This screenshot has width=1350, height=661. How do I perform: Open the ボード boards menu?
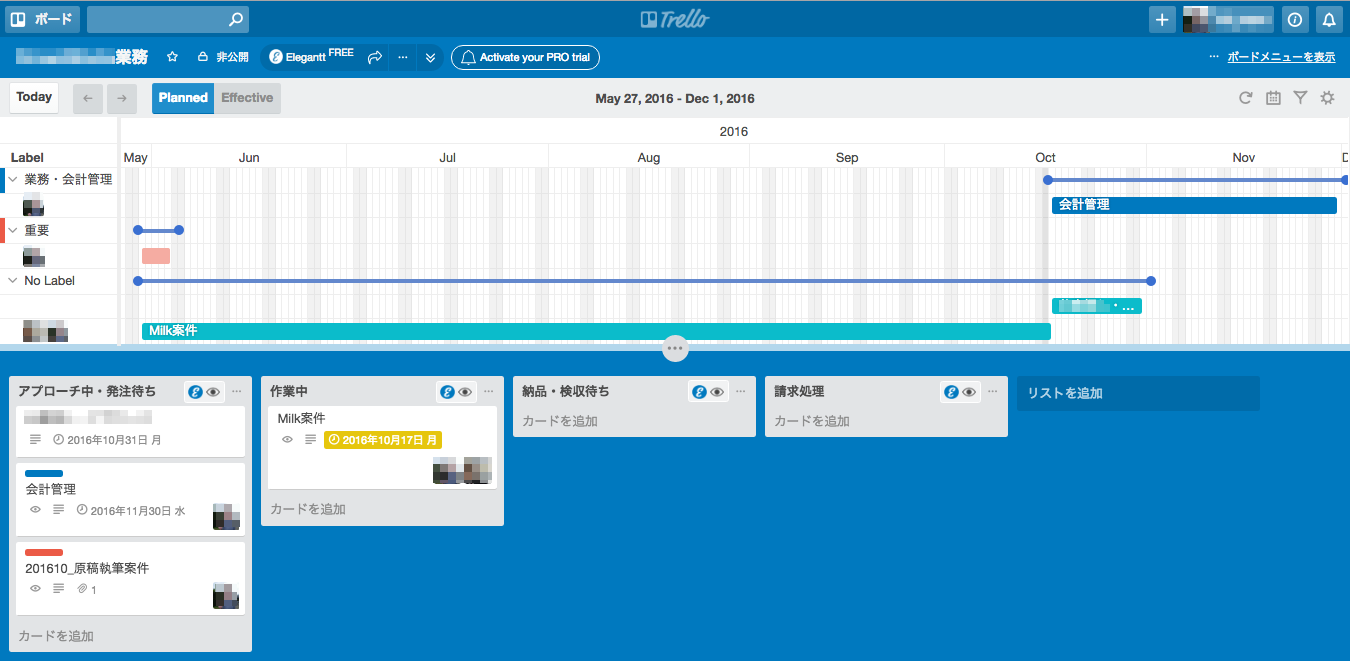point(42,19)
